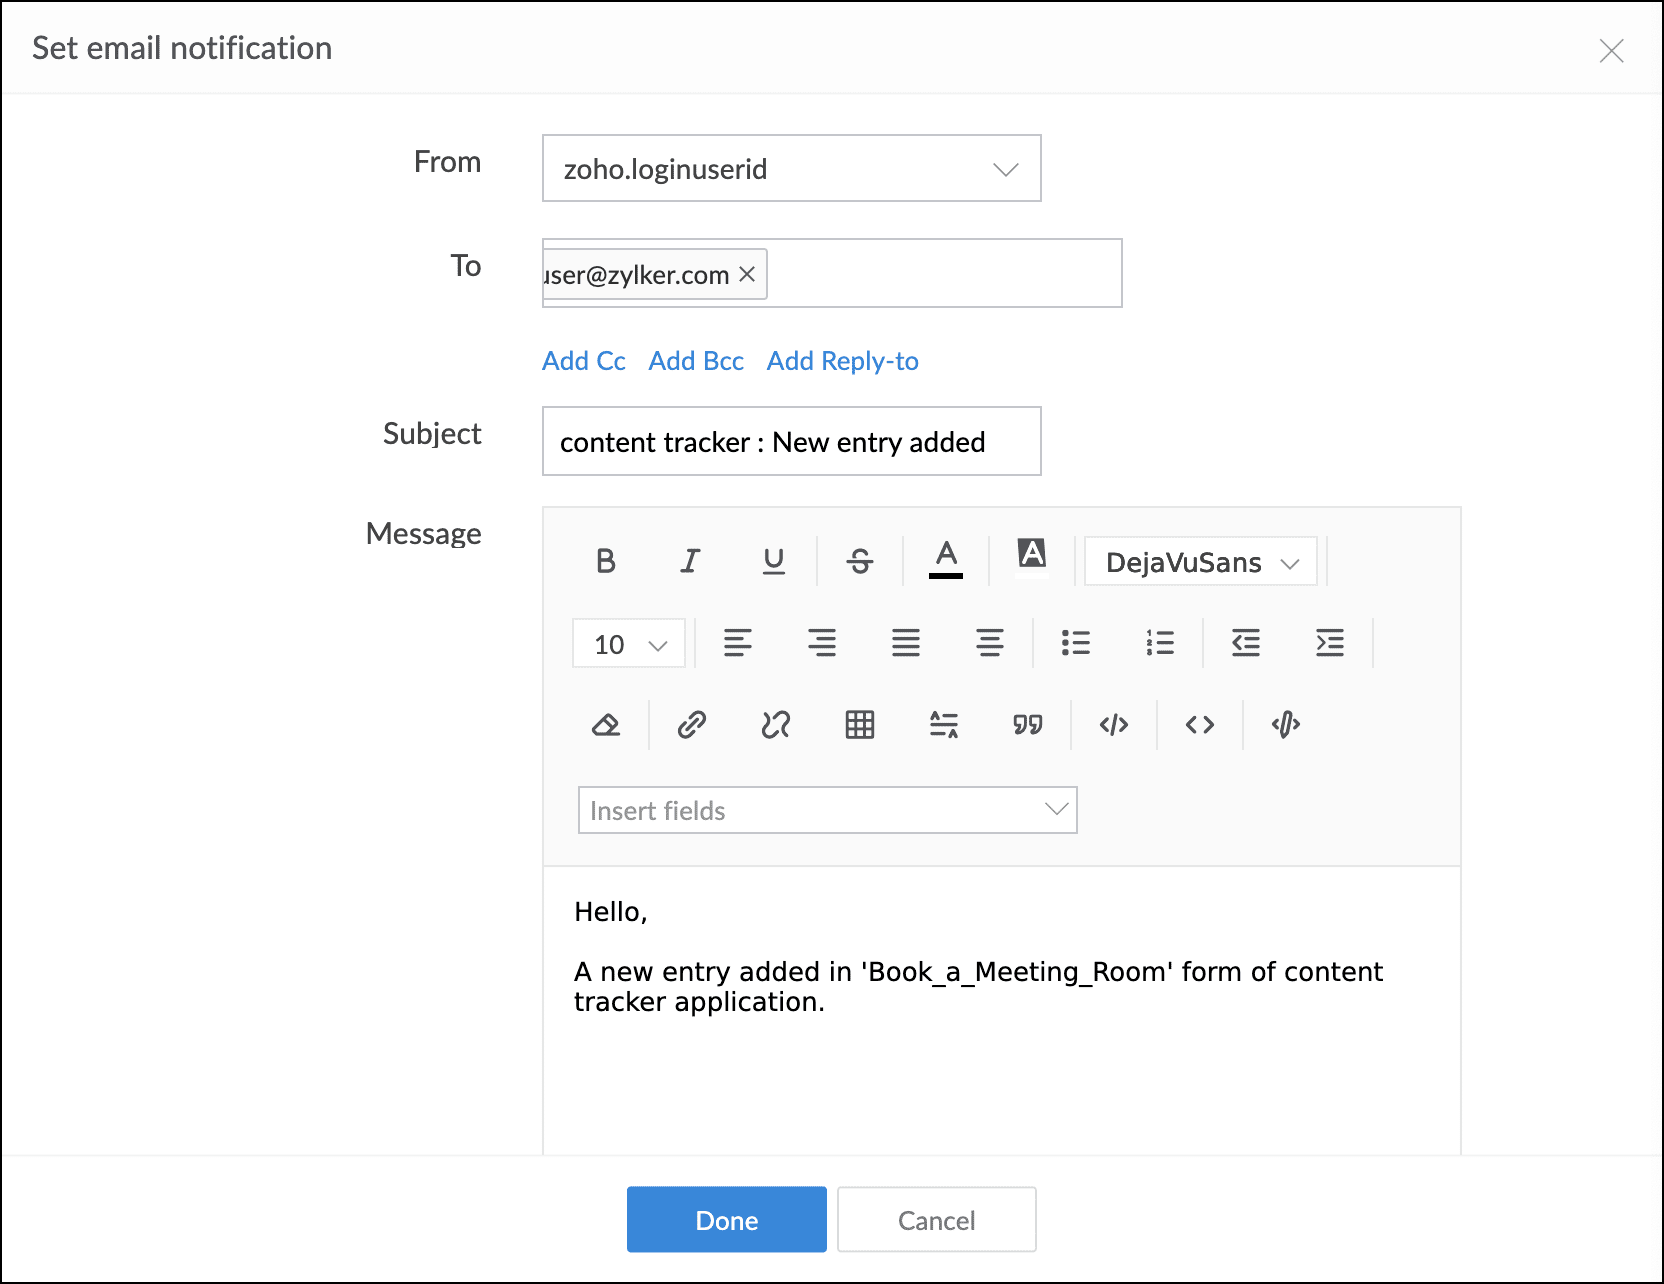Insert a hyperlink in the message

tap(691, 725)
